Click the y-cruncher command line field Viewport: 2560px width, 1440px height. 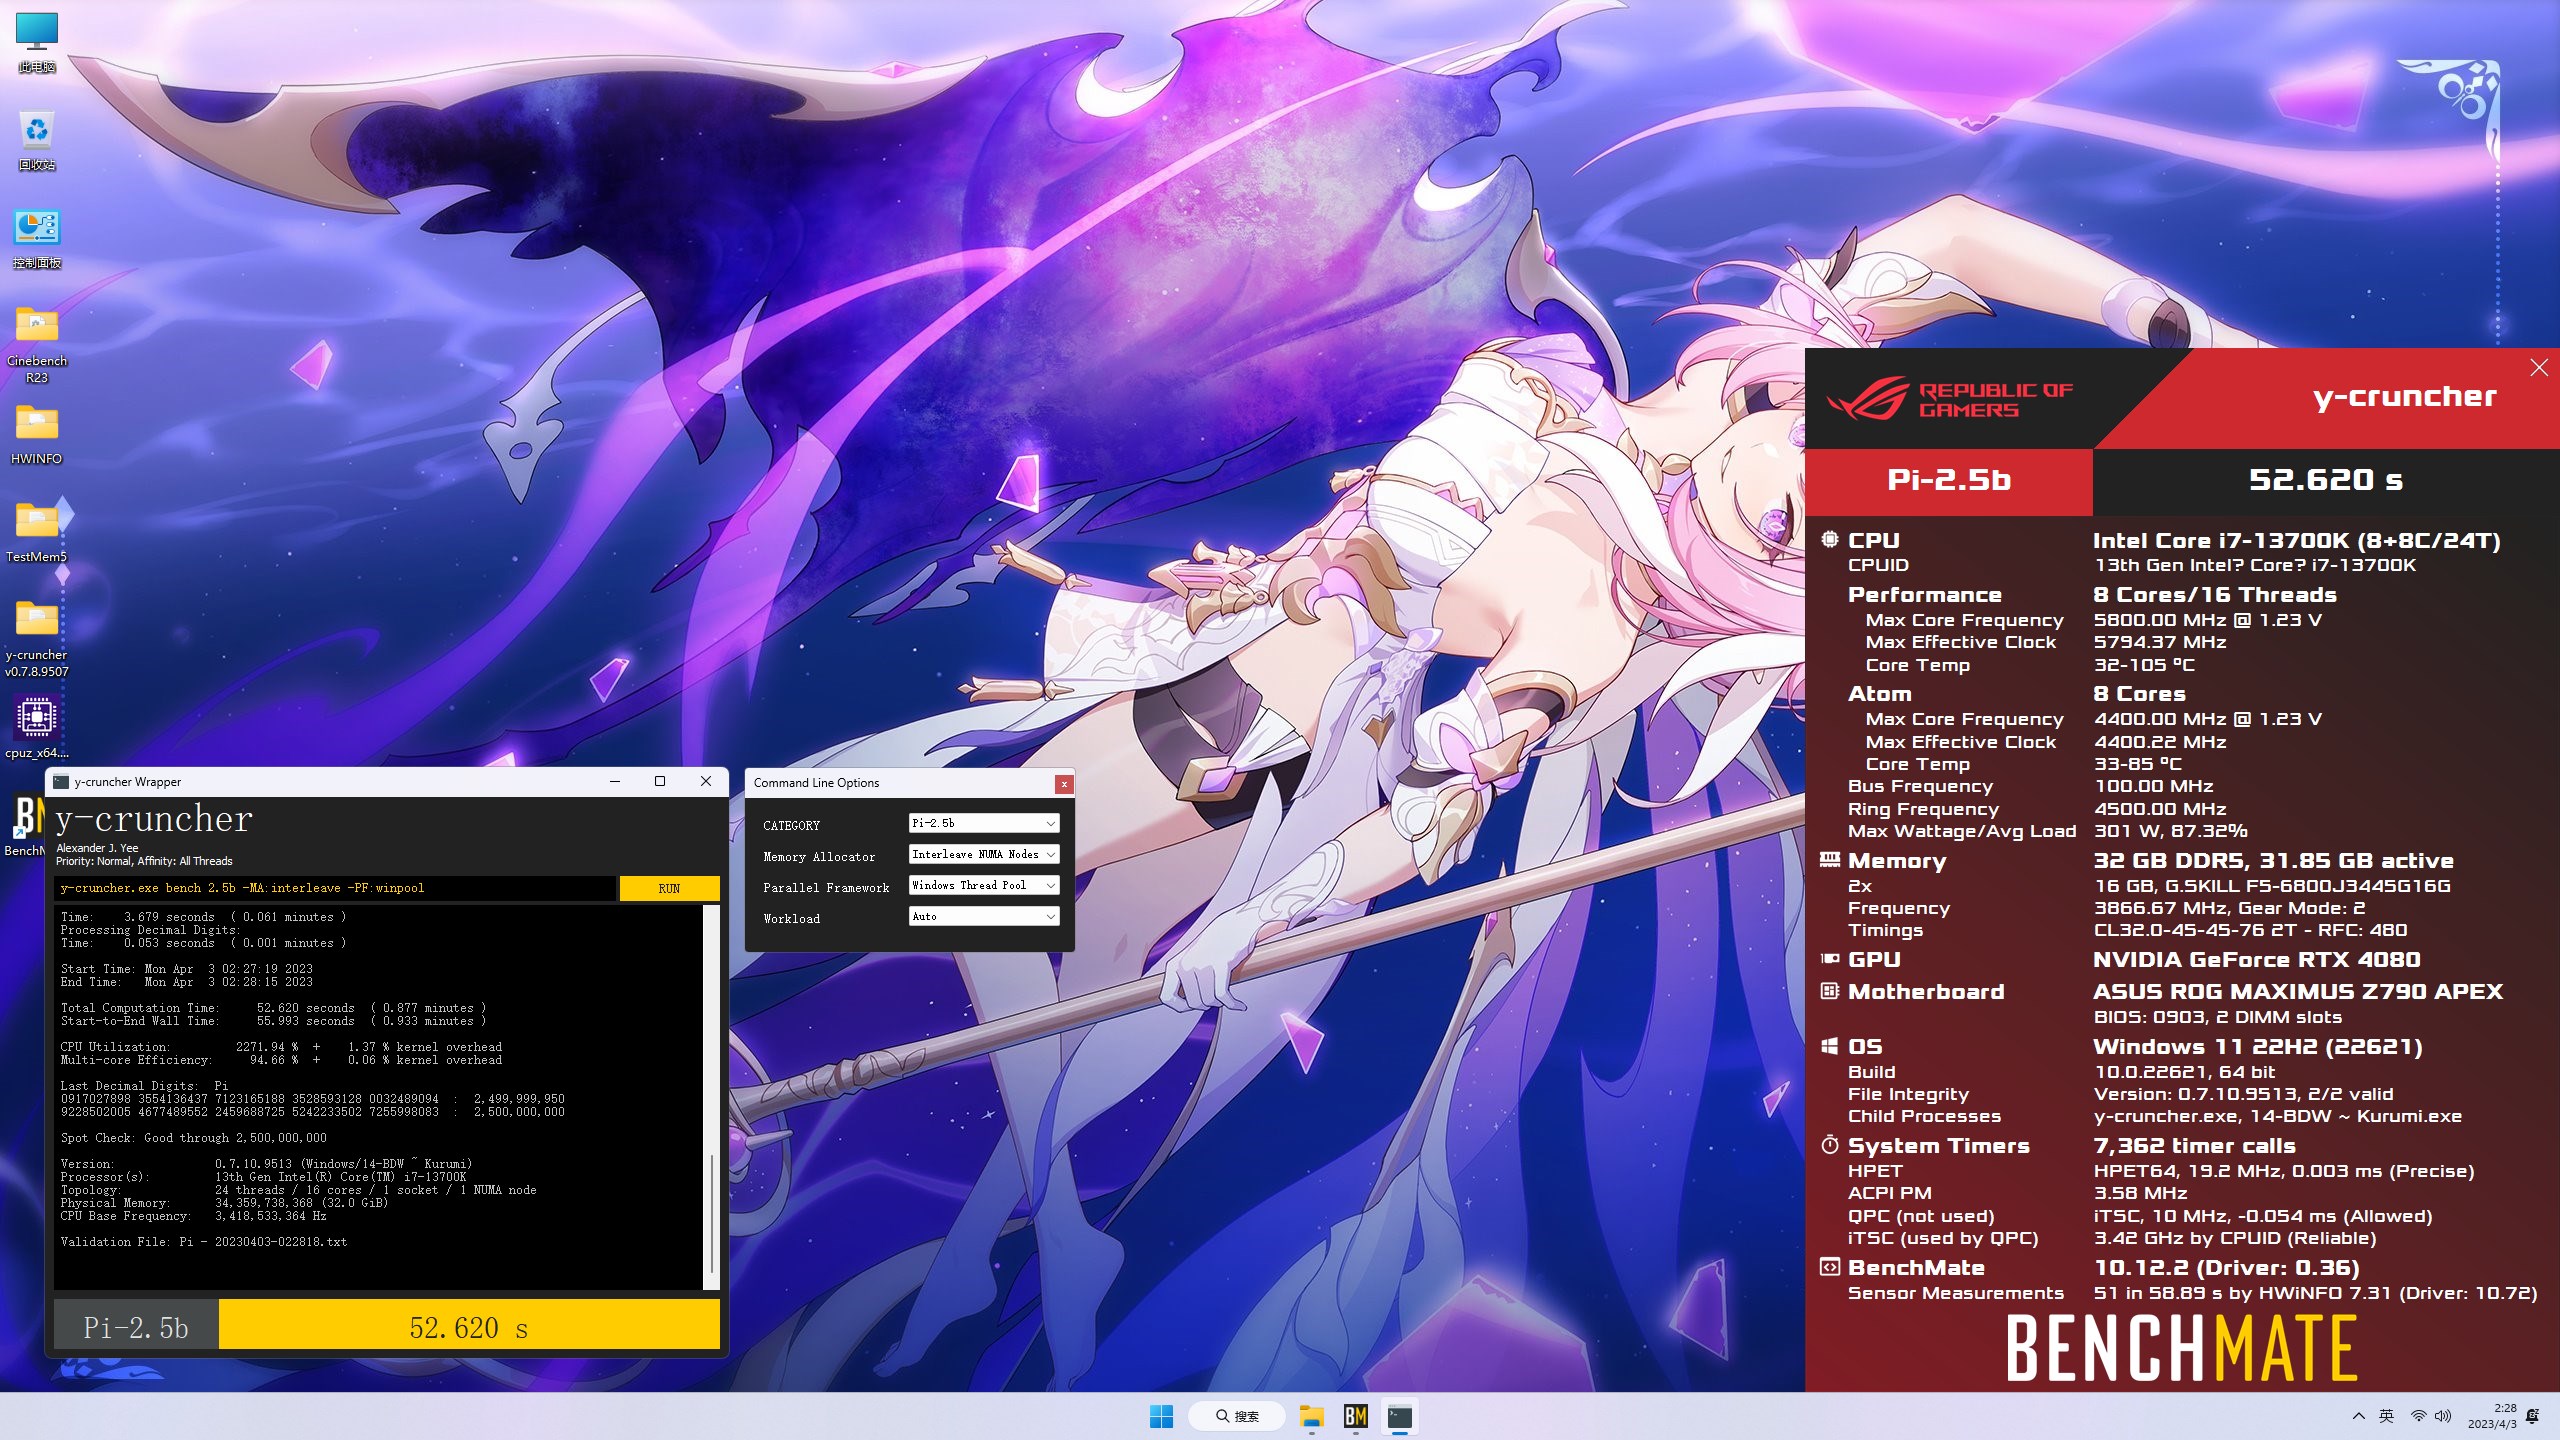pos(335,888)
